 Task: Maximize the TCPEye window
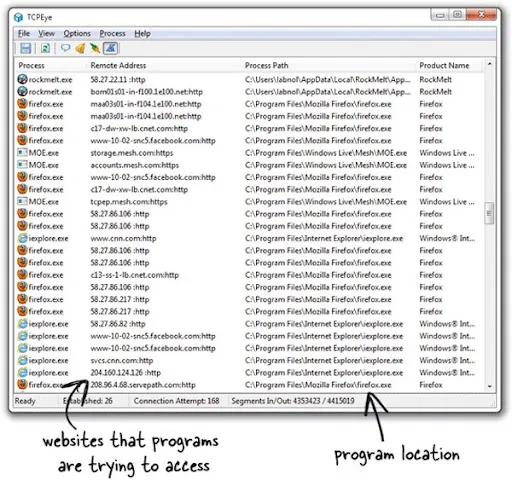(x=457, y=14)
